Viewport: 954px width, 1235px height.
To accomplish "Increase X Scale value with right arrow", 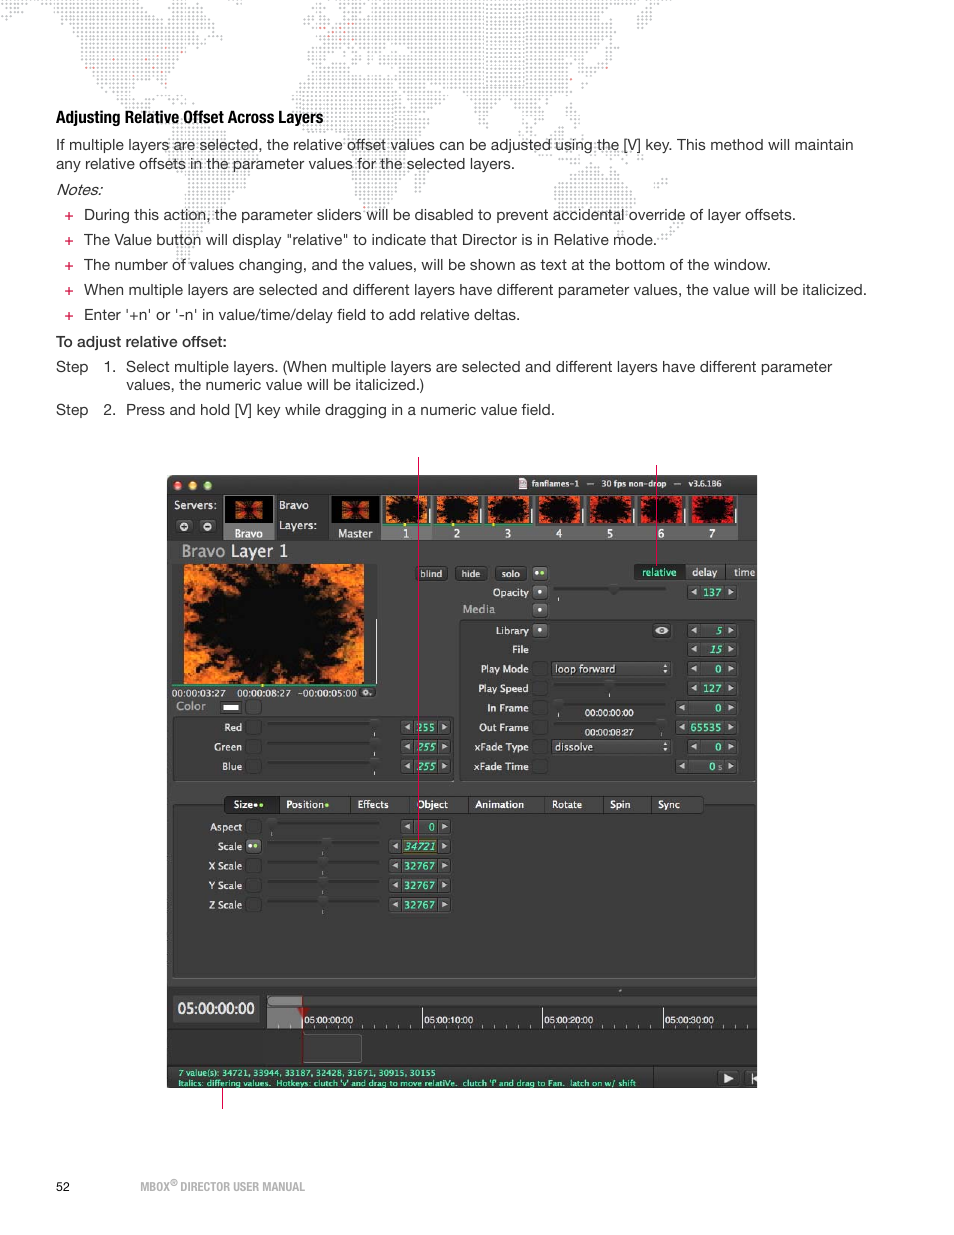I will (444, 866).
